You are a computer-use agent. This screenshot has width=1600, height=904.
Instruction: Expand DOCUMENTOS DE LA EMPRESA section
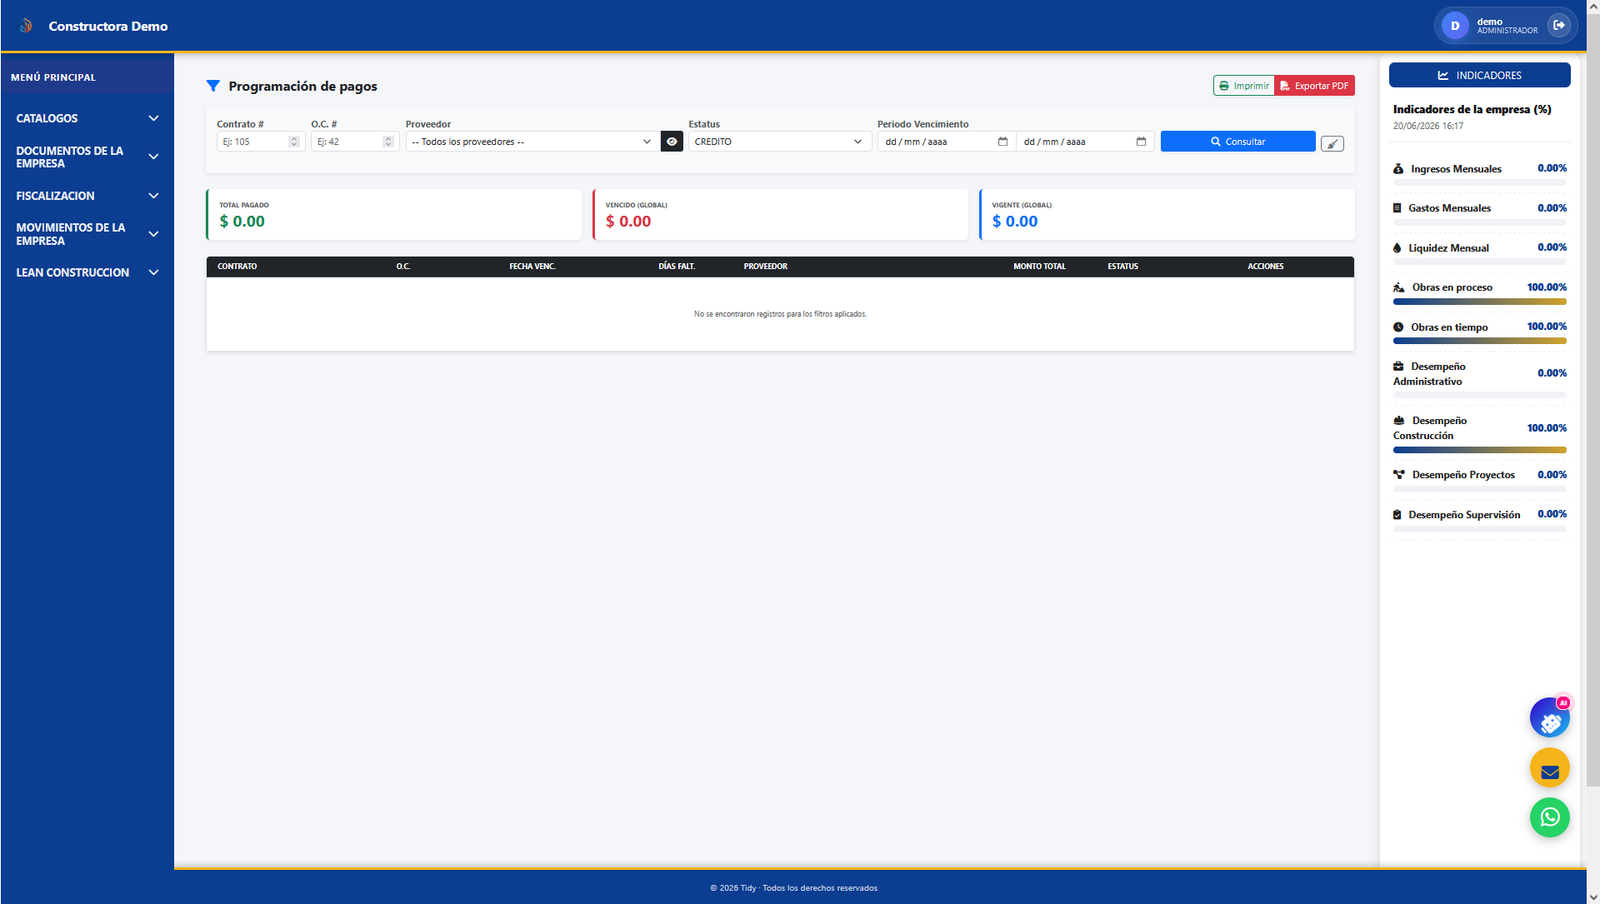click(x=87, y=157)
